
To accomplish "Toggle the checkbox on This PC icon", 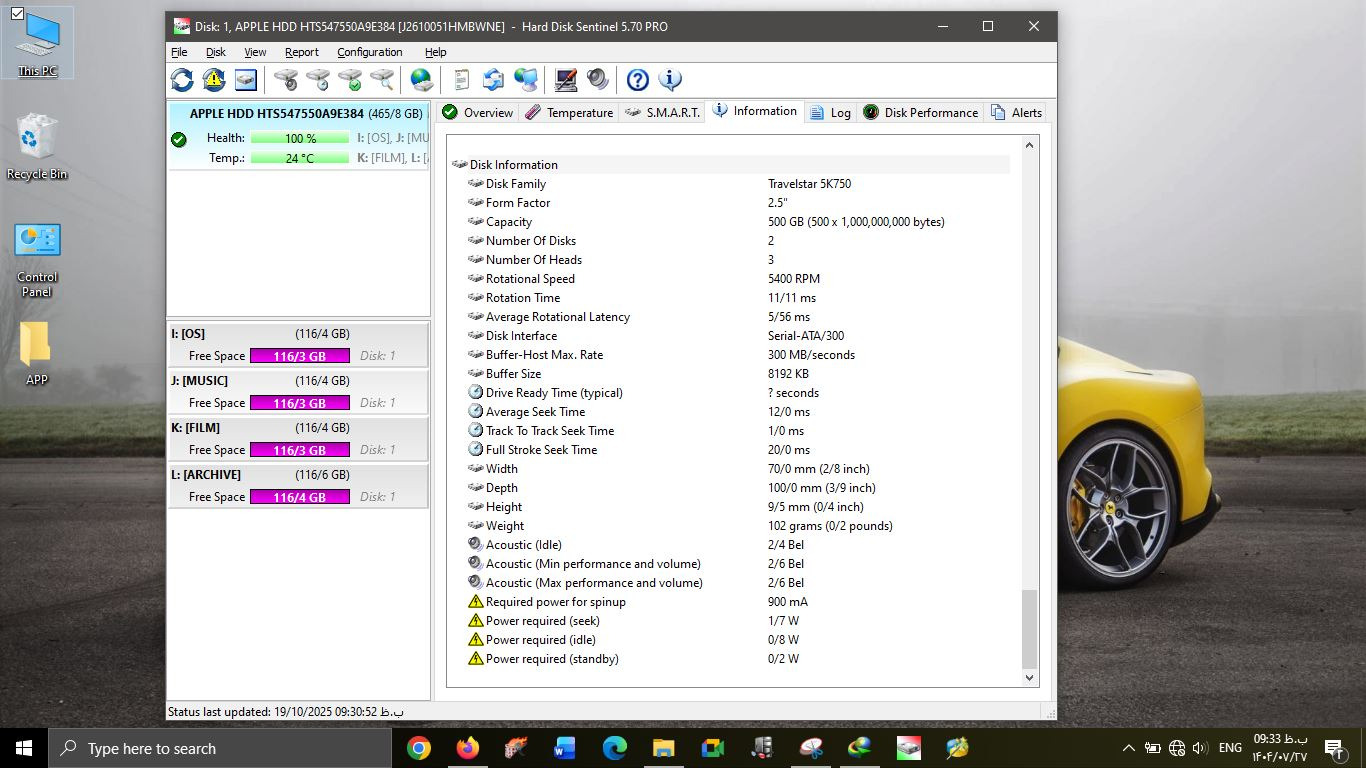I will point(17,14).
